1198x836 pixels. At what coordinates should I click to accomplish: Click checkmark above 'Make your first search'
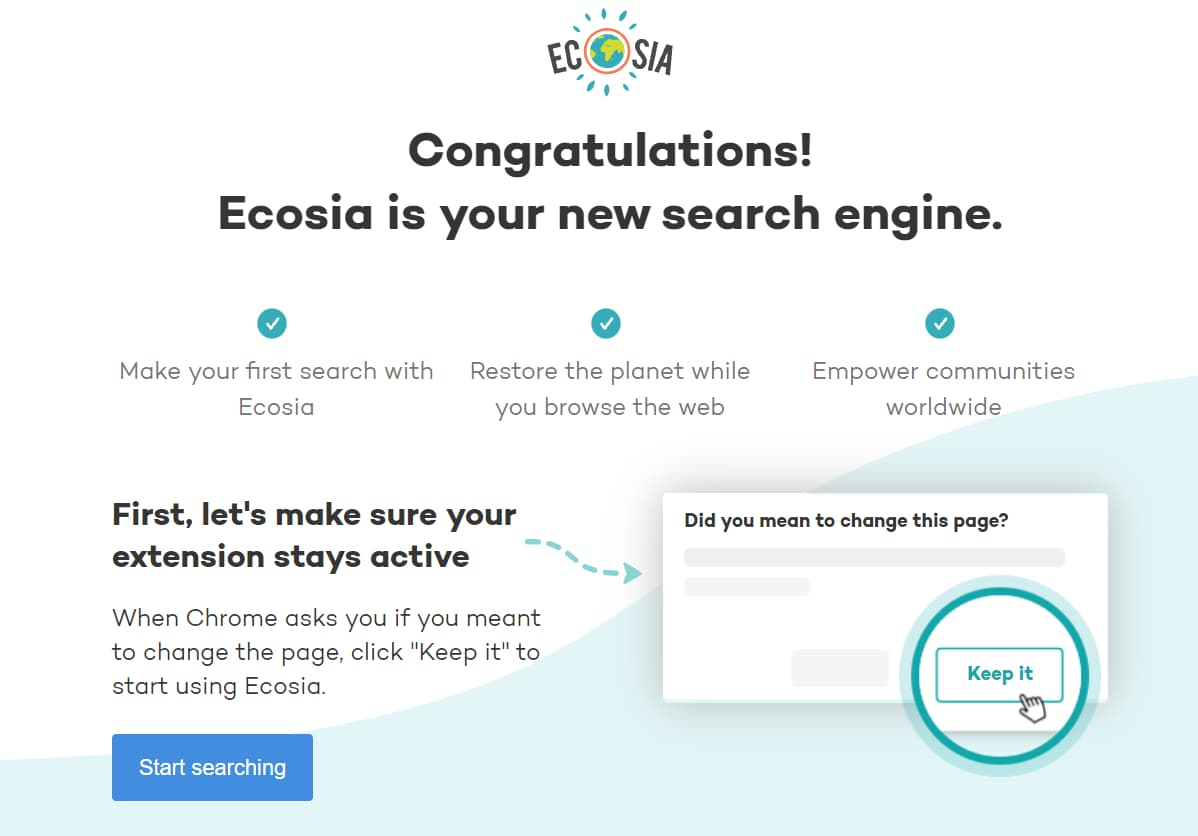click(272, 323)
